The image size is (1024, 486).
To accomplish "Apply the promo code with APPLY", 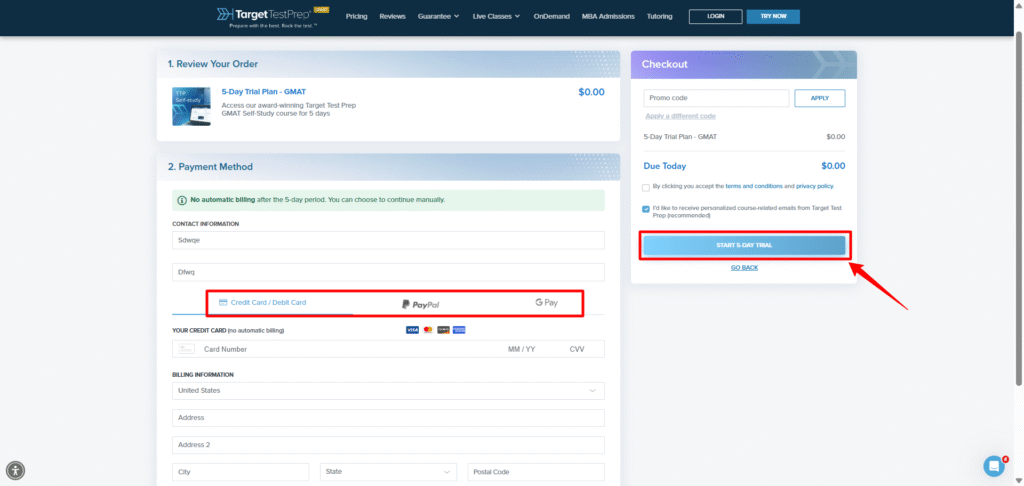I will pos(820,98).
